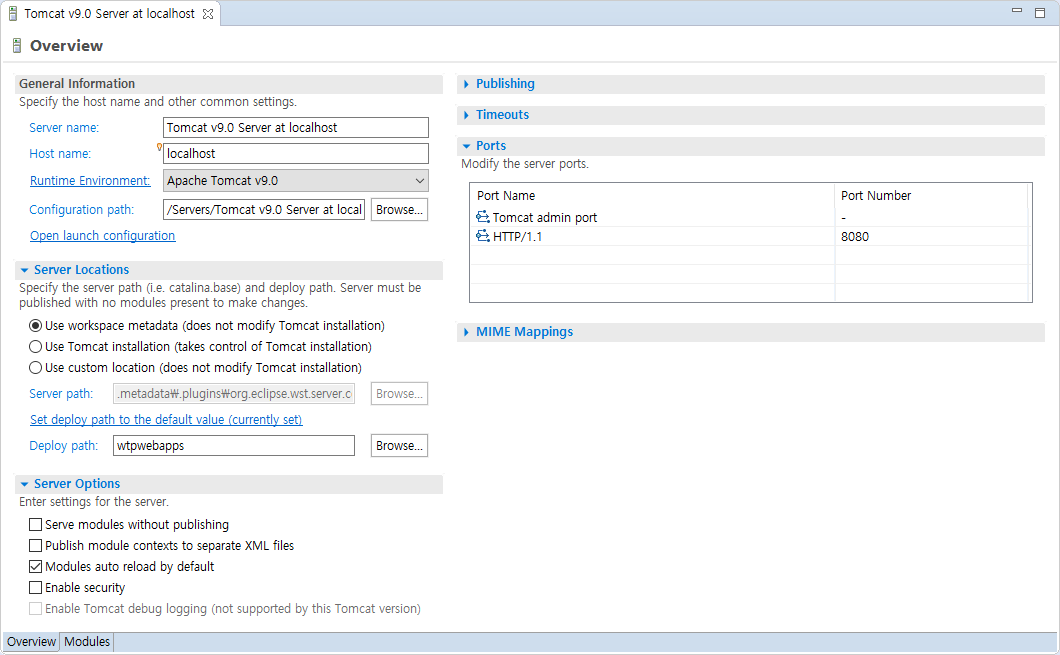Toggle the Enable security checkbox
1060x655 pixels.
pos(35,587)
